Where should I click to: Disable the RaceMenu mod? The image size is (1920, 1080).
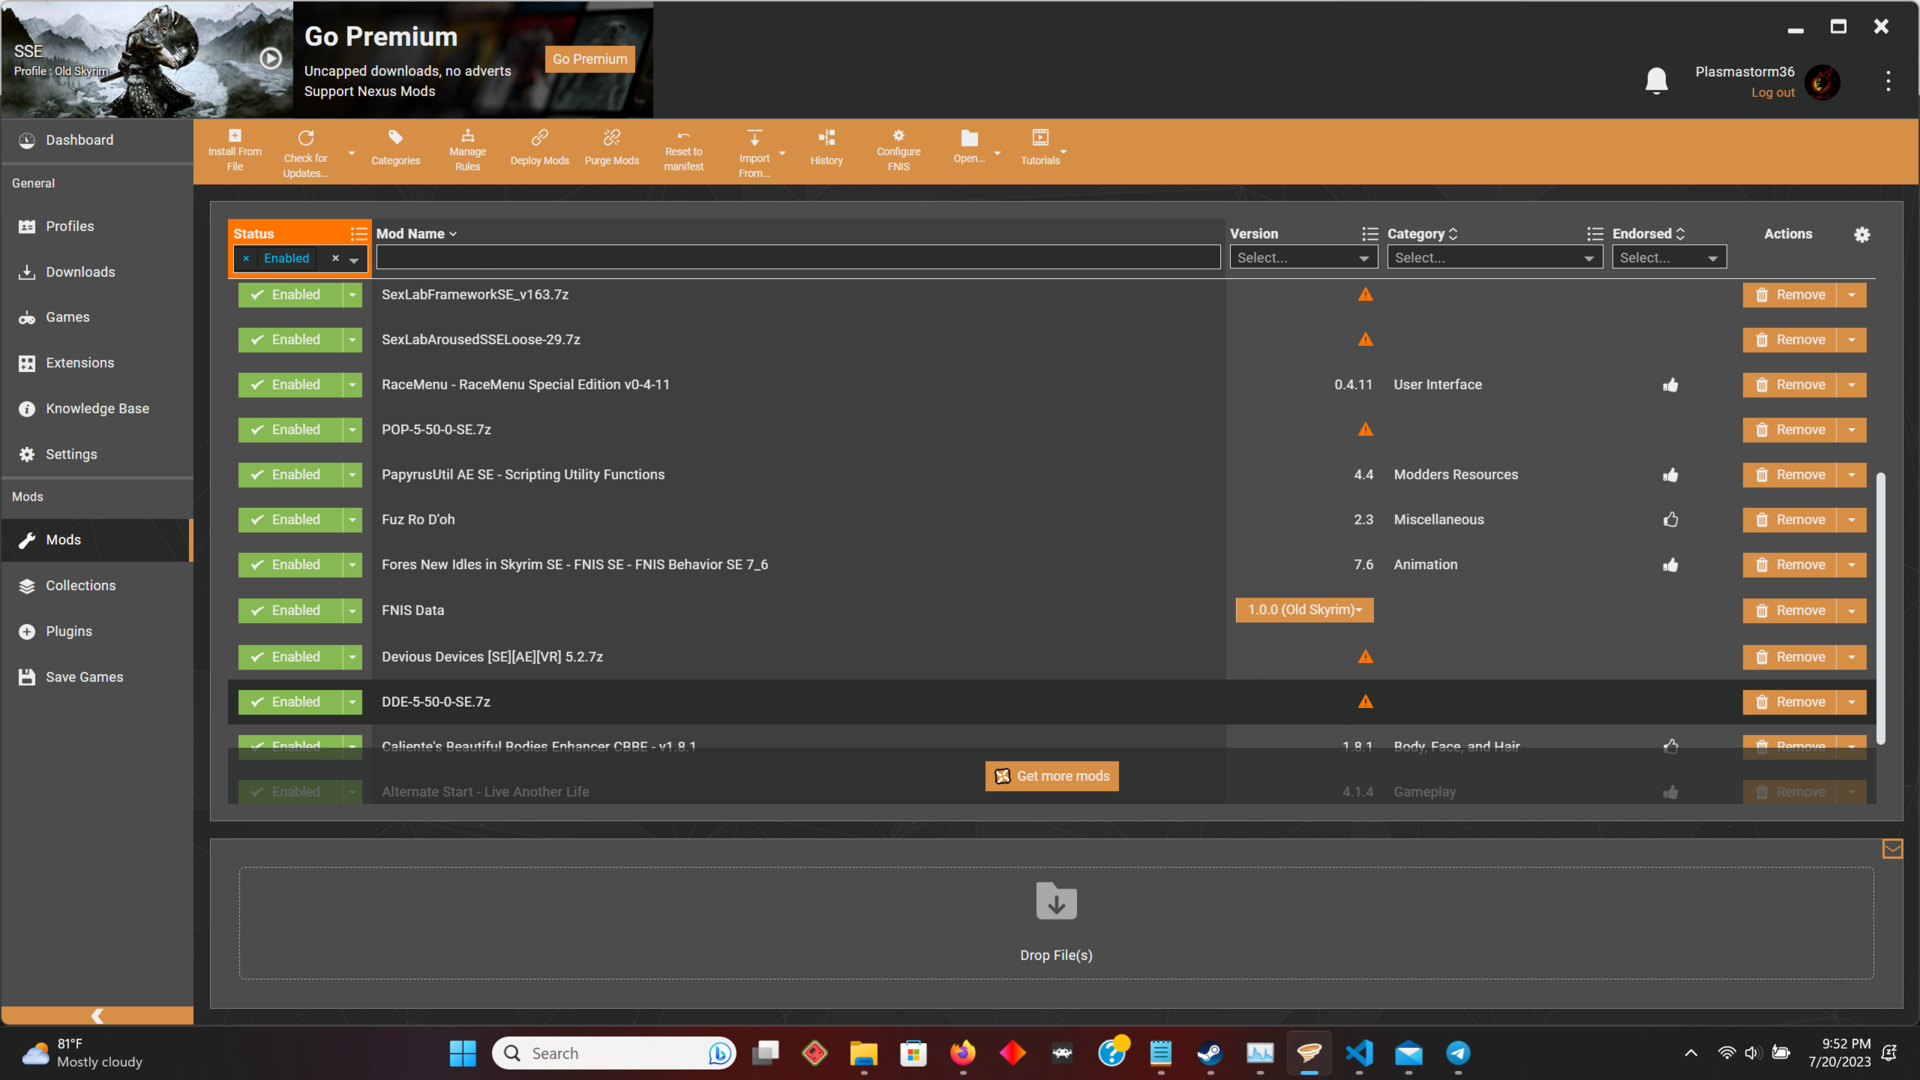click(x=289, y=385)
